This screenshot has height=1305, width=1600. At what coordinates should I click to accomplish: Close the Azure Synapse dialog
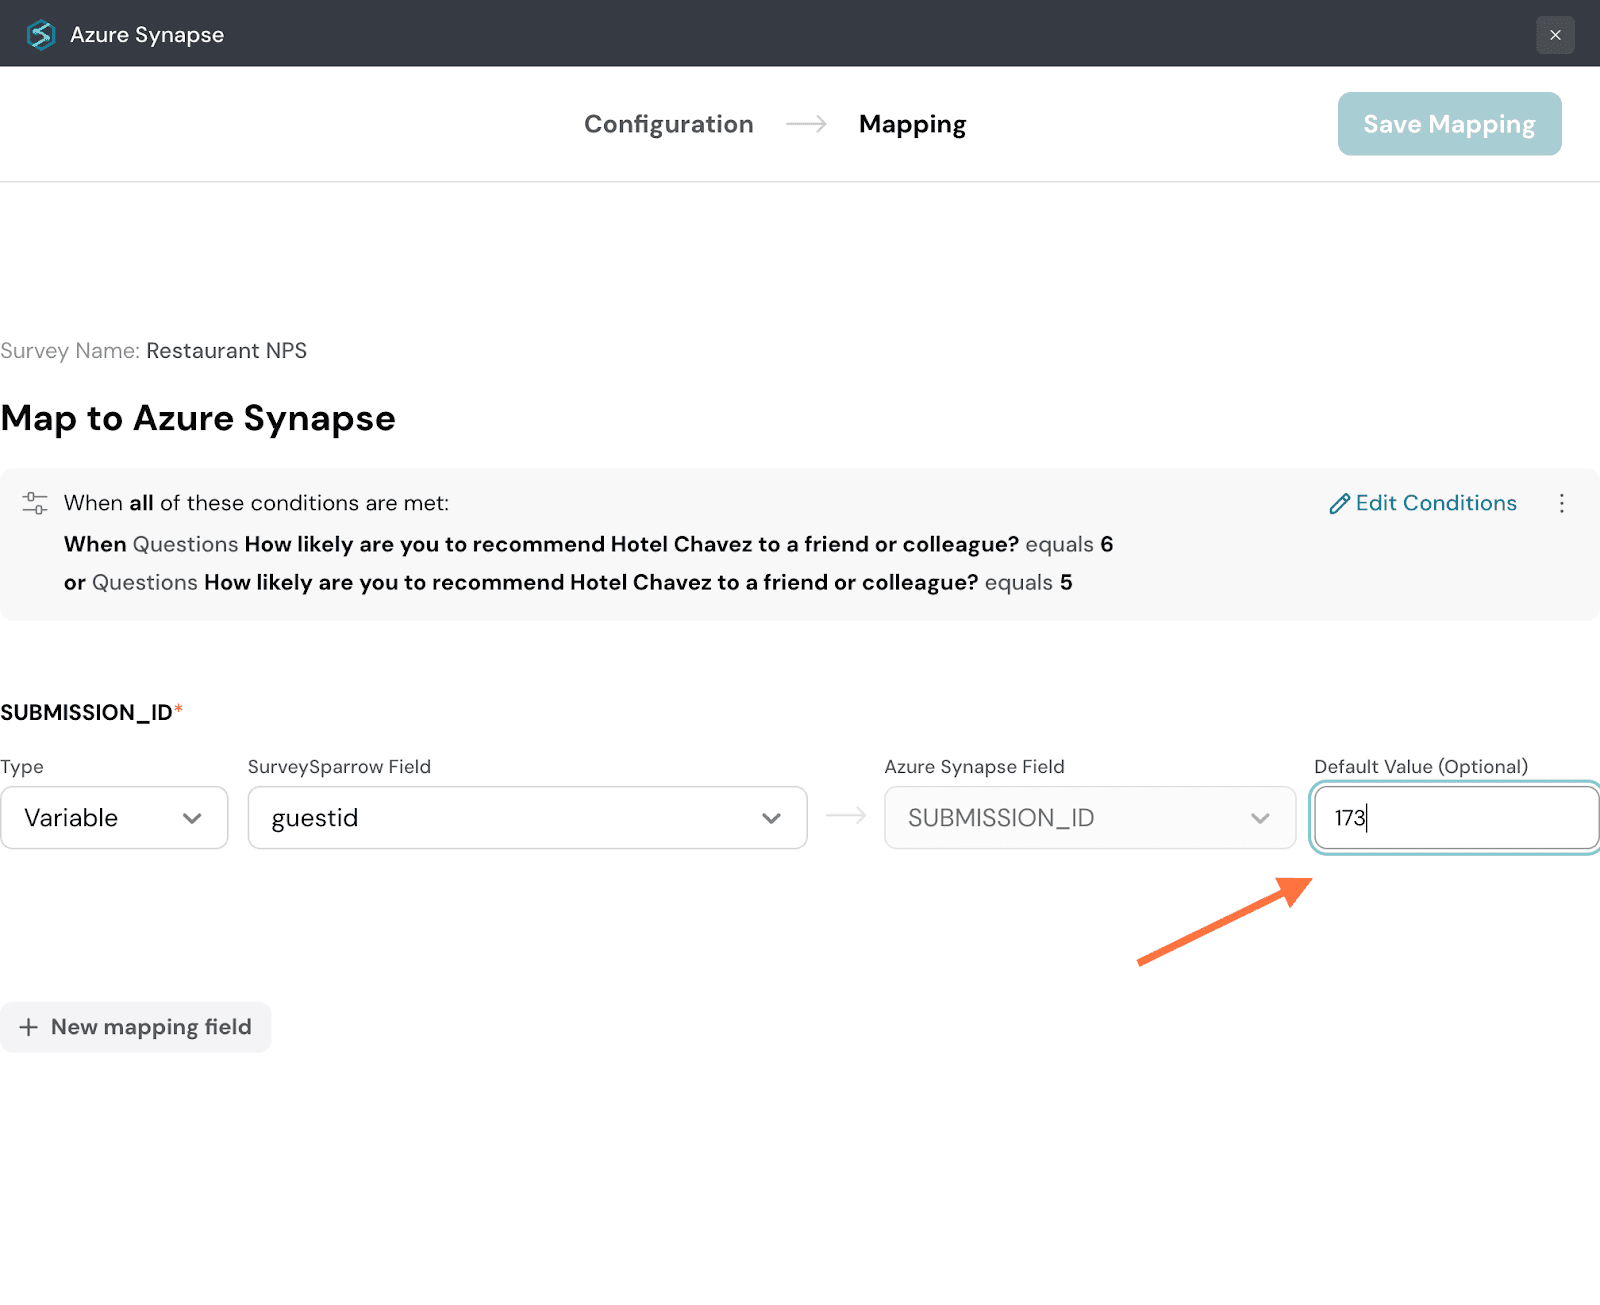1554,35
